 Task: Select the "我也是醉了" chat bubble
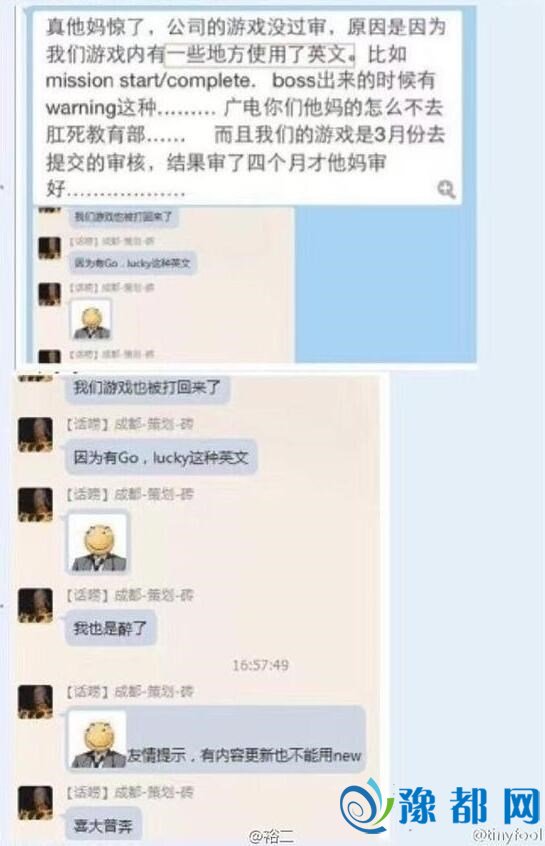pyautogui.click(x=111, y=628)
